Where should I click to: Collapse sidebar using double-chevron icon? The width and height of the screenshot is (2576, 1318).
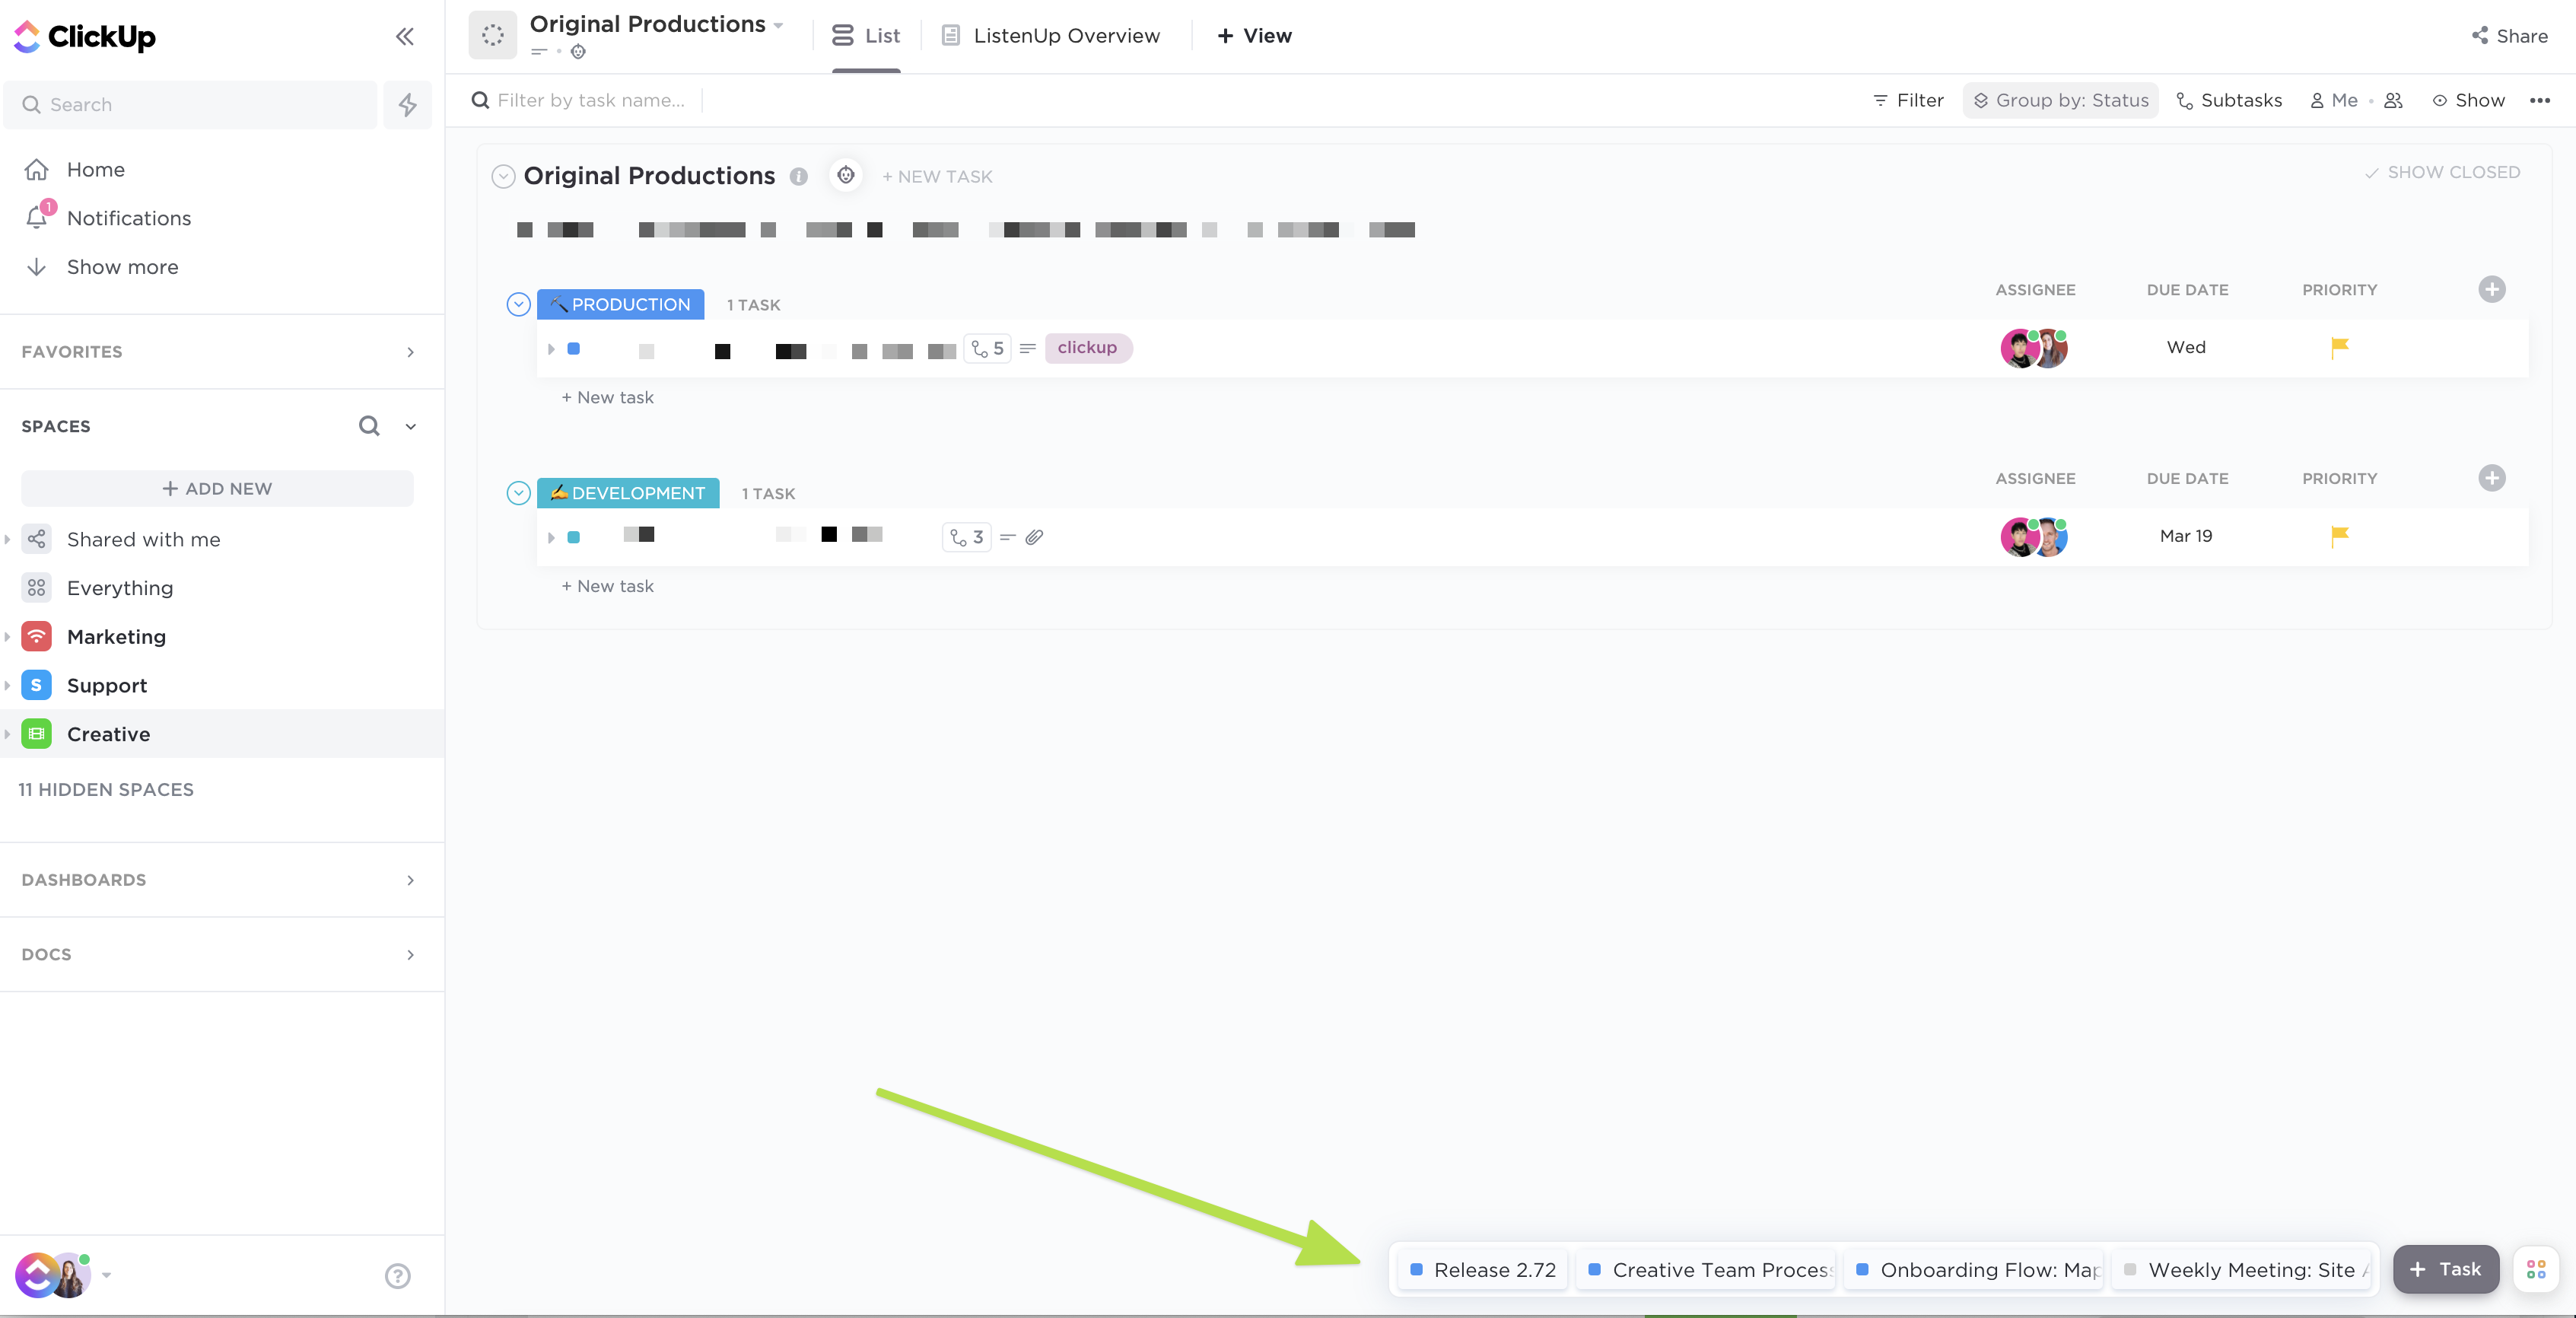coord(404,37)
